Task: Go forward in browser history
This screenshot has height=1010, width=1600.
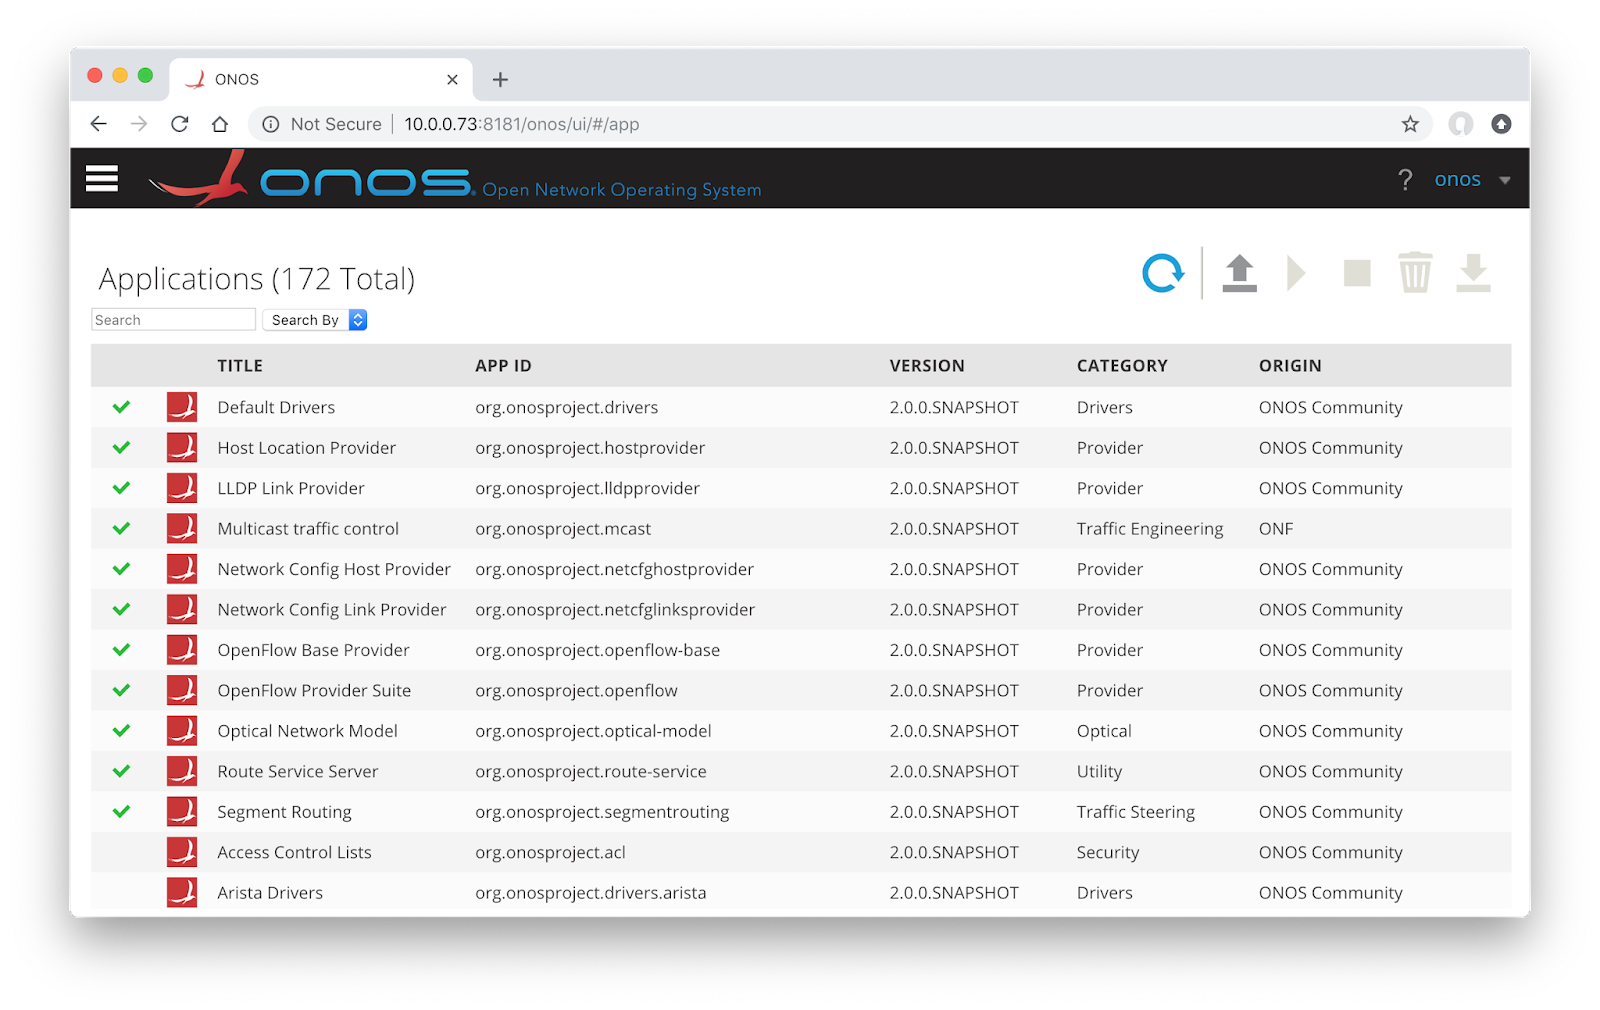Action: tap(139, 124)
